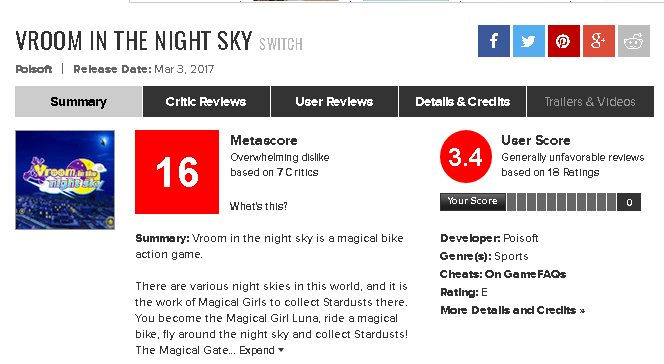Share via the Twitter icon
Screen dimensions: 664x364
529,41
